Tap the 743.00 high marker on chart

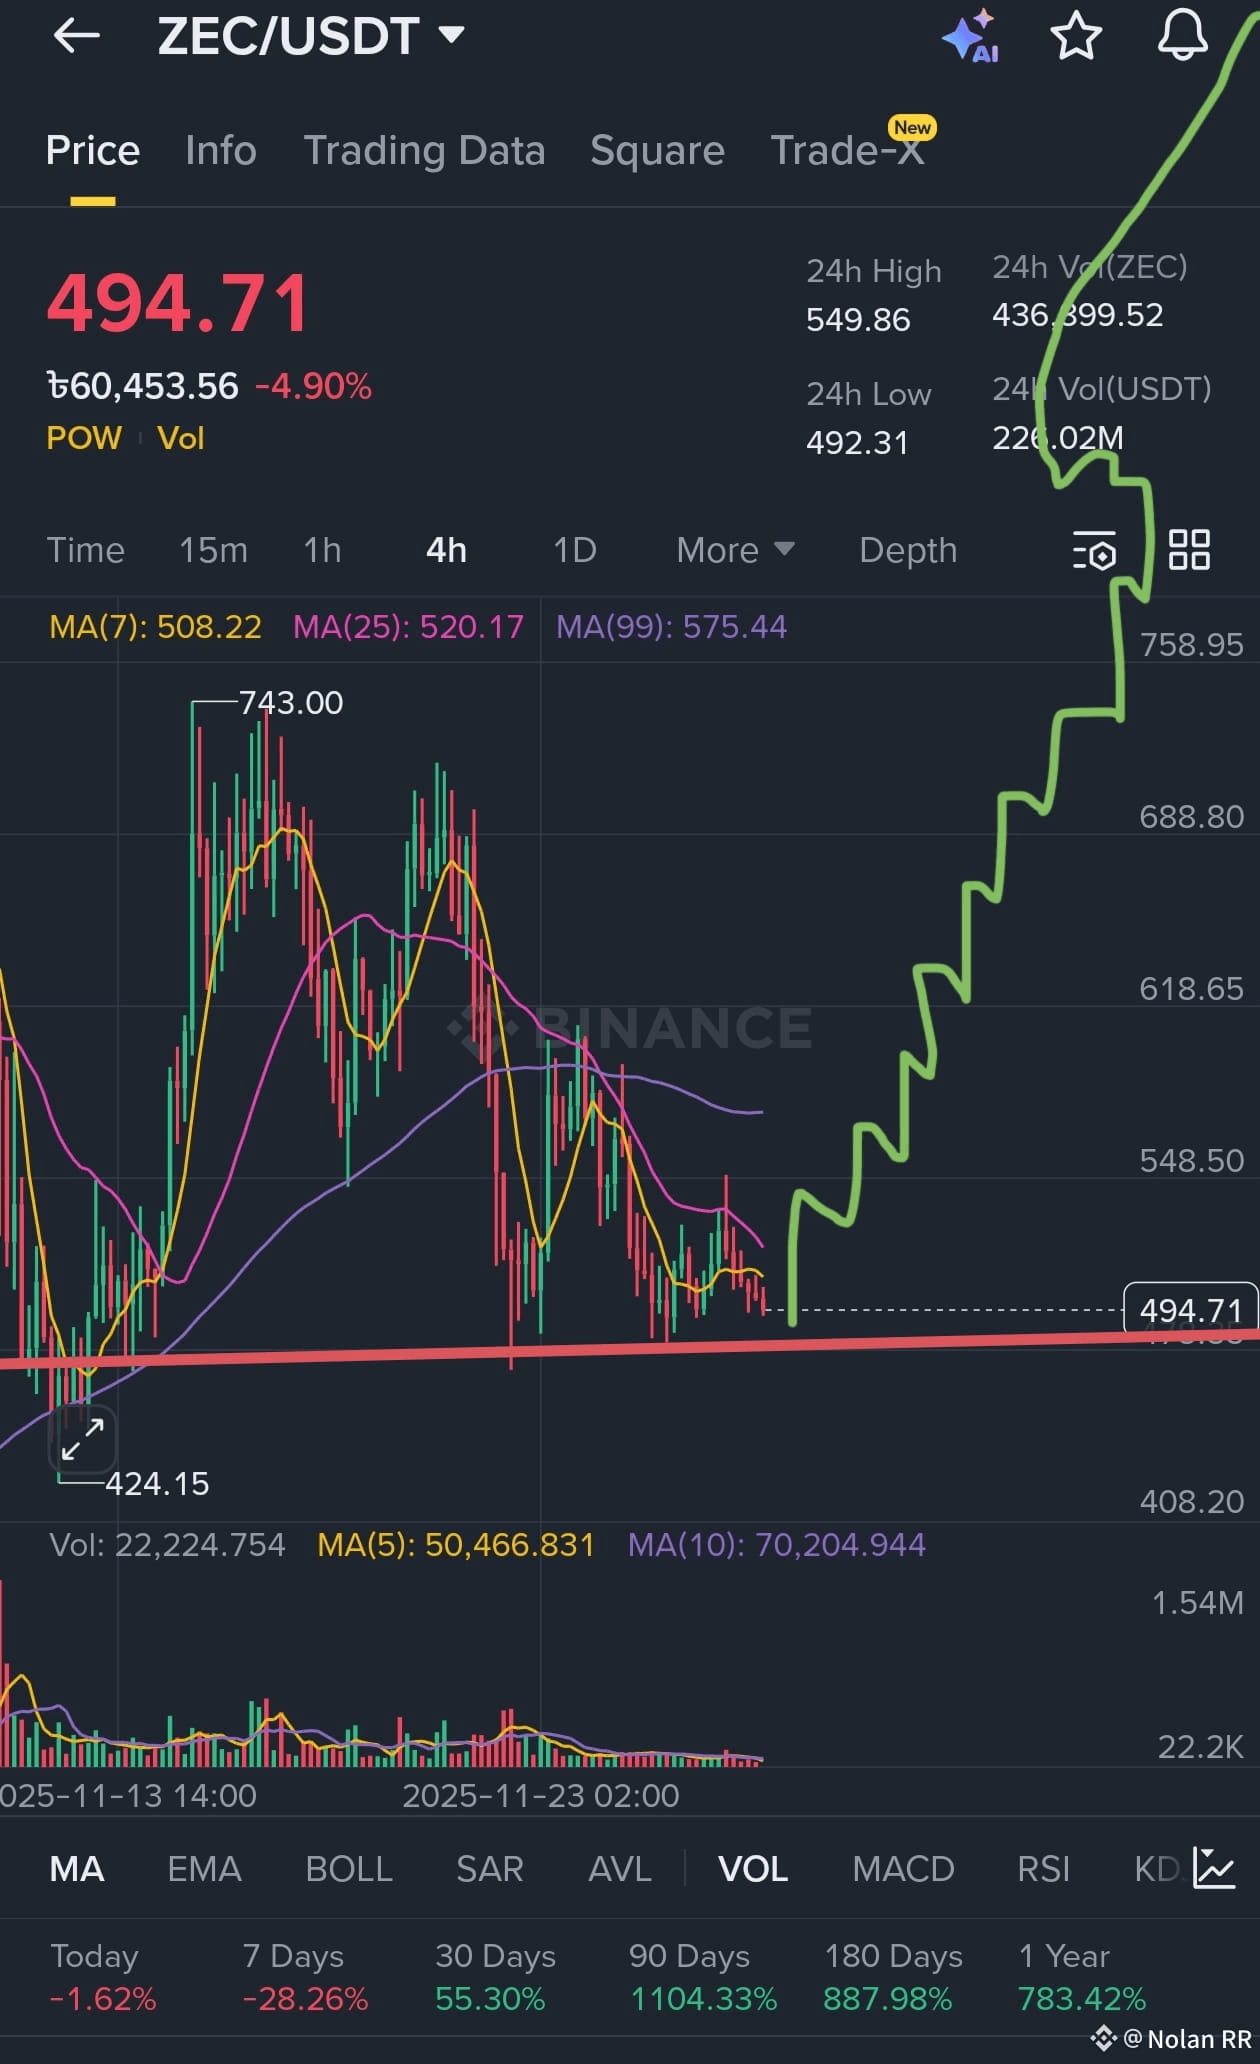click(x=291, y=703)
